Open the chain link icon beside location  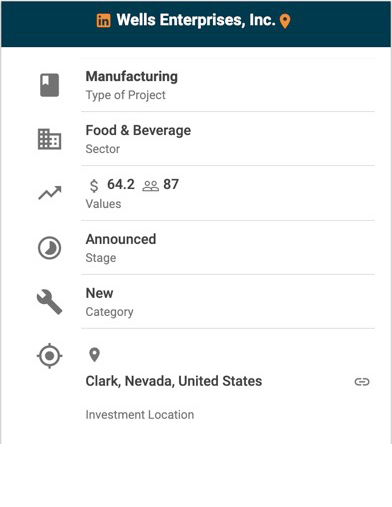[x=362, y=382]
